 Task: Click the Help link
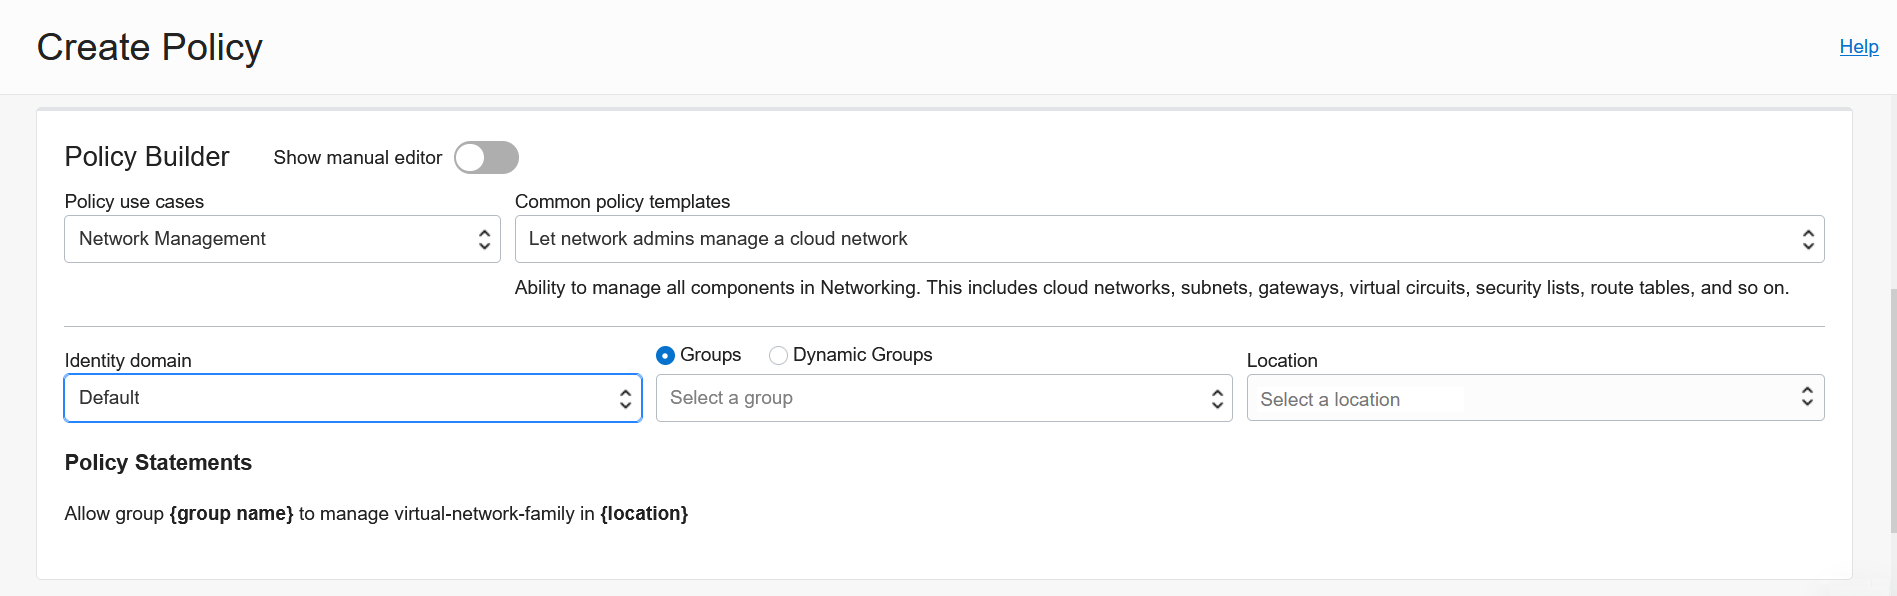pos(1859,47)
